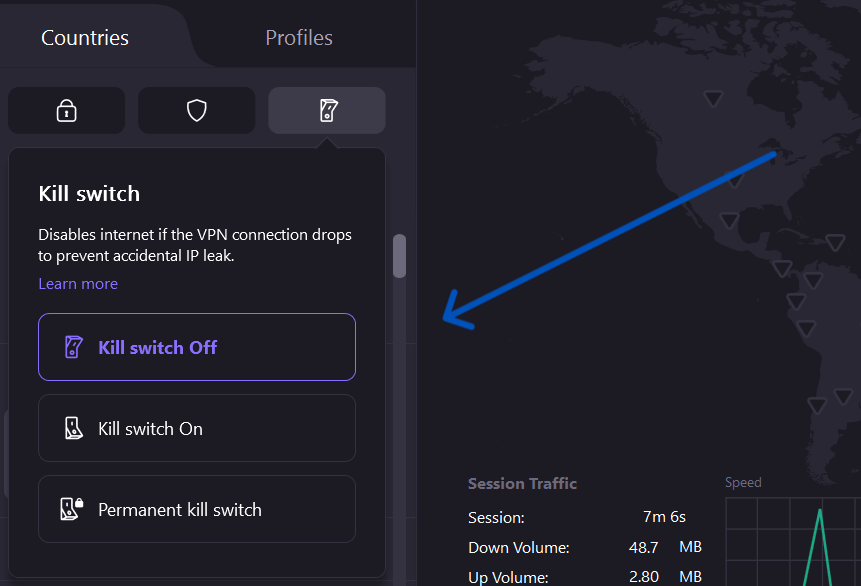
Task: Open the padlock privacy settings icon
Action: pos(66,110)
